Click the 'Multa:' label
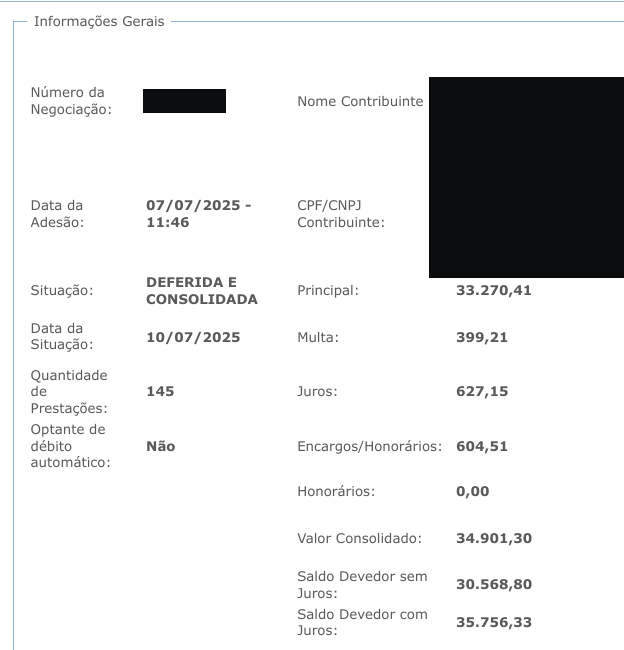Viewport: 624px width, 650px height. click(x=318, y=337)
